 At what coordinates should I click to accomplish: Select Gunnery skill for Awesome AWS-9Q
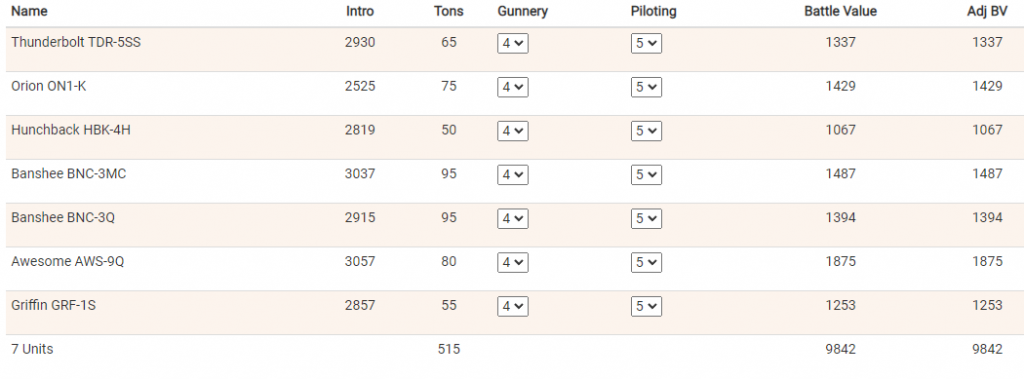pos(513,262)
